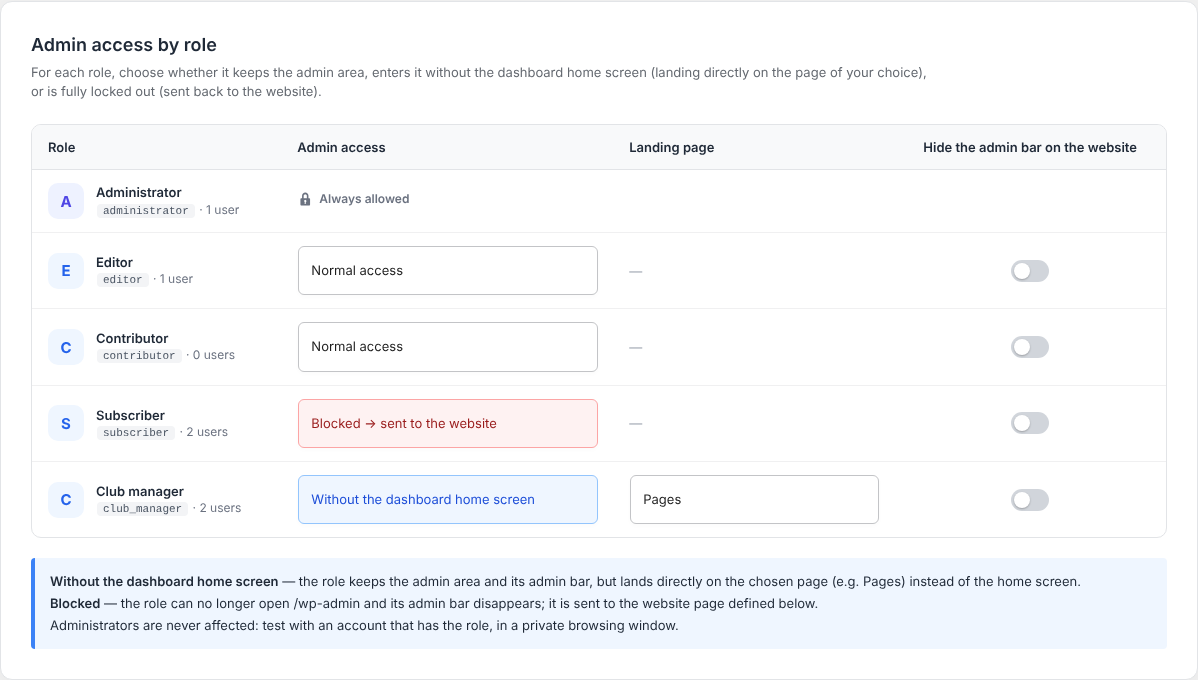Open Subscriber 'Blocked → sent to the website' dropdown
This screenshot has width=1198, height=680.
click(448, 423)
